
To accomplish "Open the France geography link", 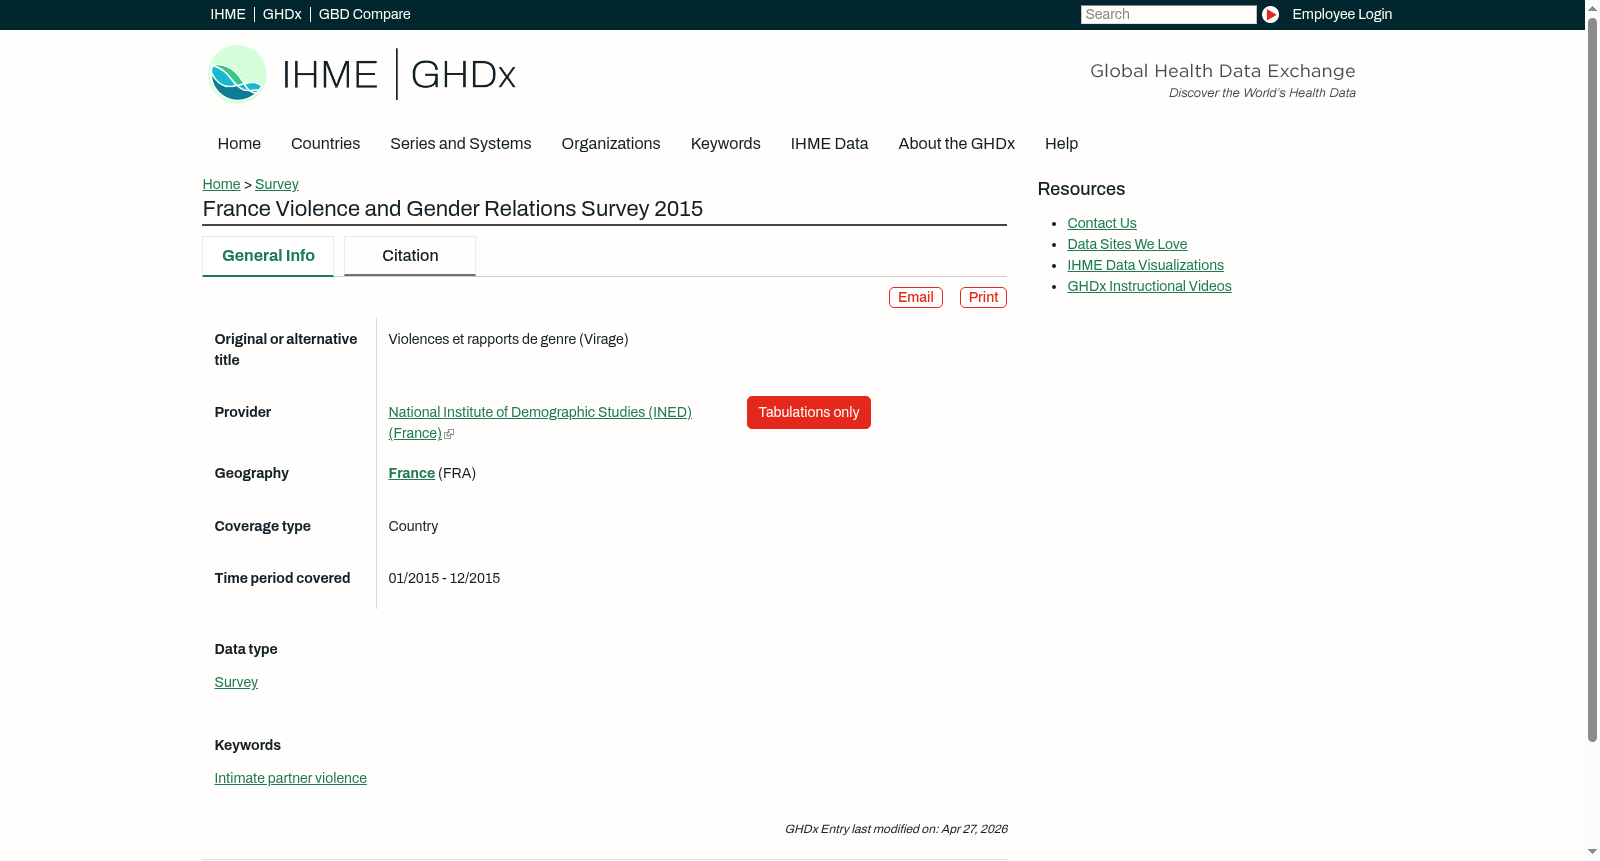I will click(x=412, y=474).
